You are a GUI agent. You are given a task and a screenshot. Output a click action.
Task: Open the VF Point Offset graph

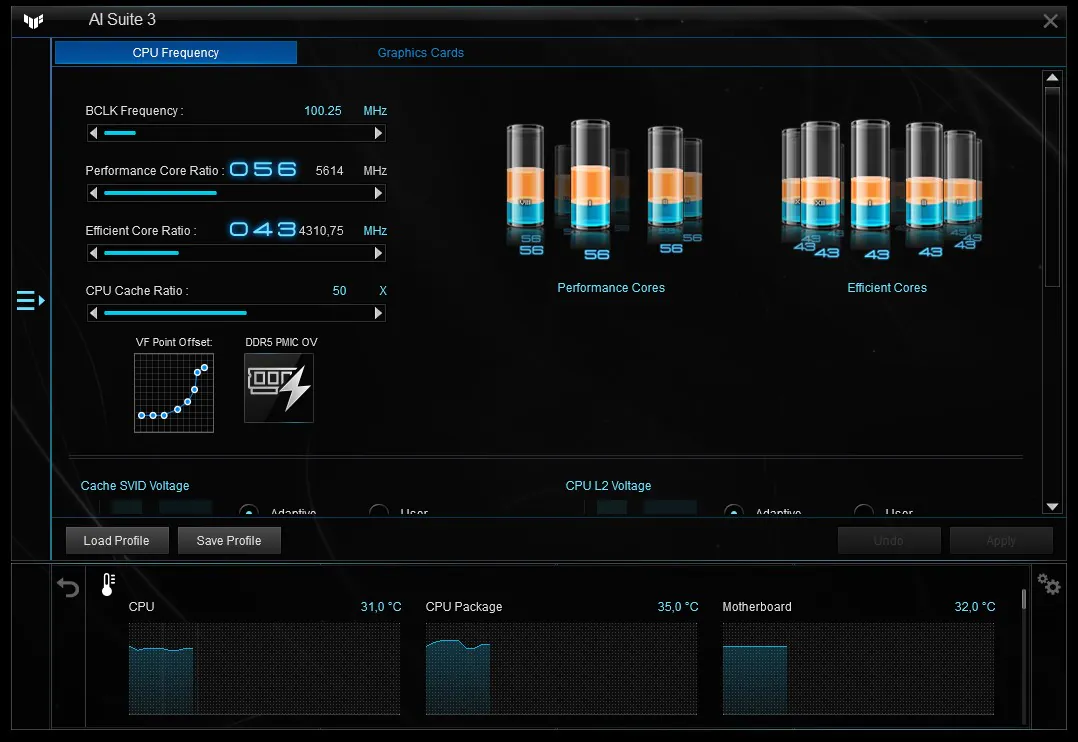[174, 393]
